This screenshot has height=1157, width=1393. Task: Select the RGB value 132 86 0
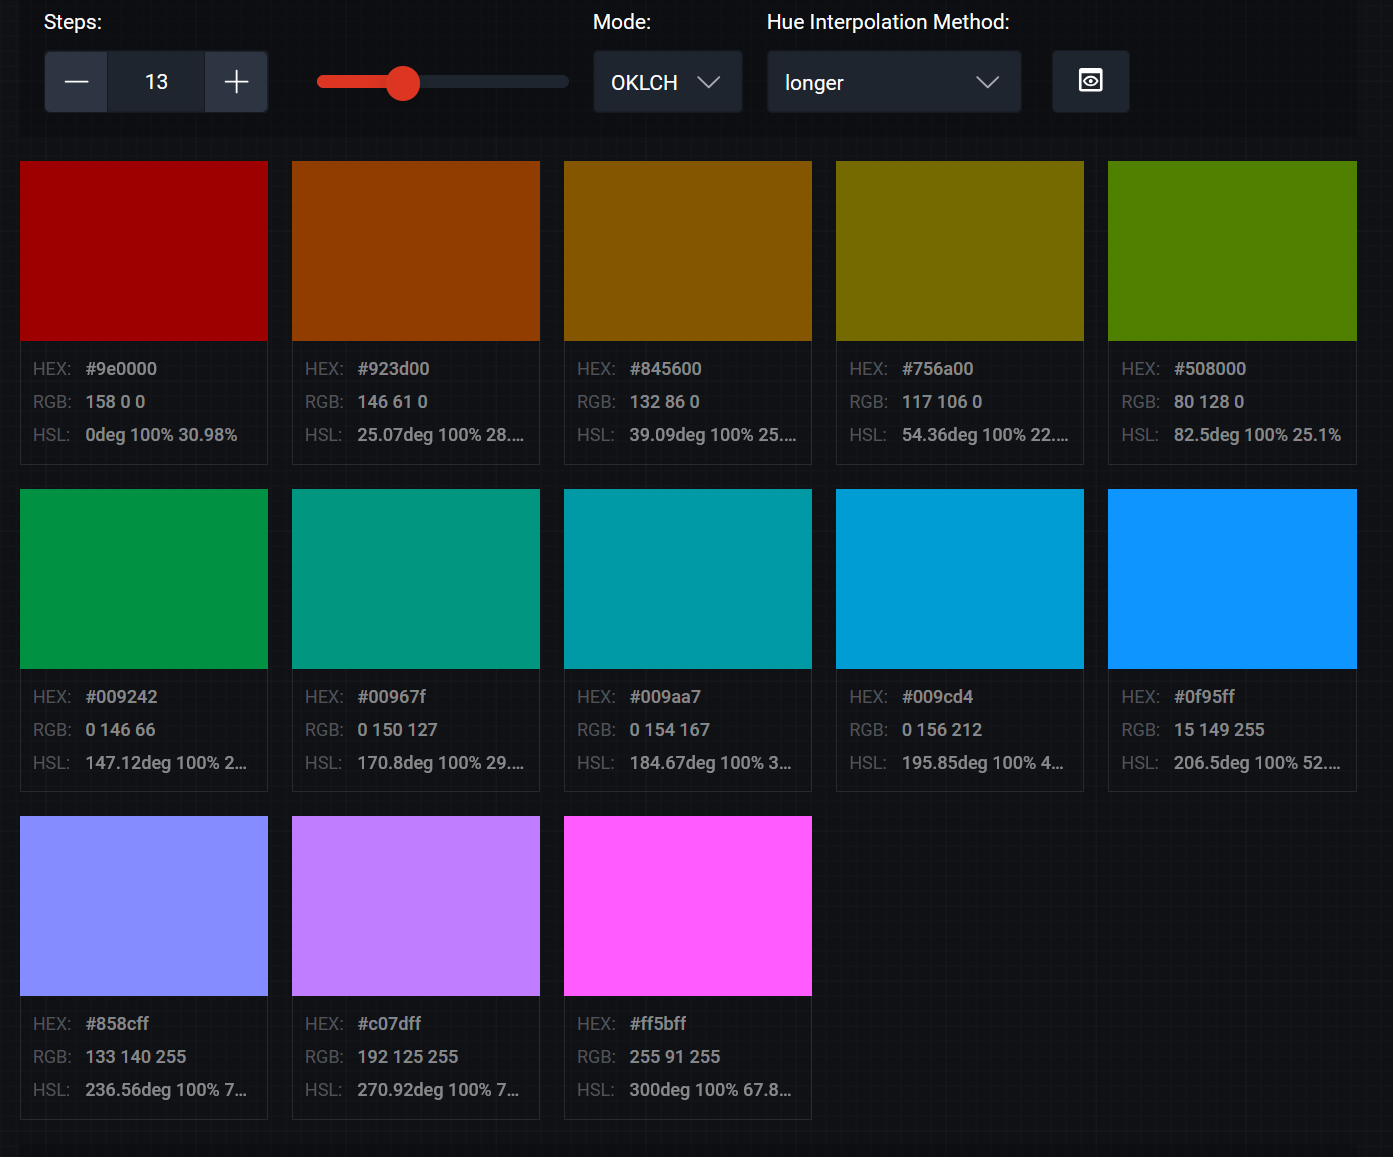[665, 402]
